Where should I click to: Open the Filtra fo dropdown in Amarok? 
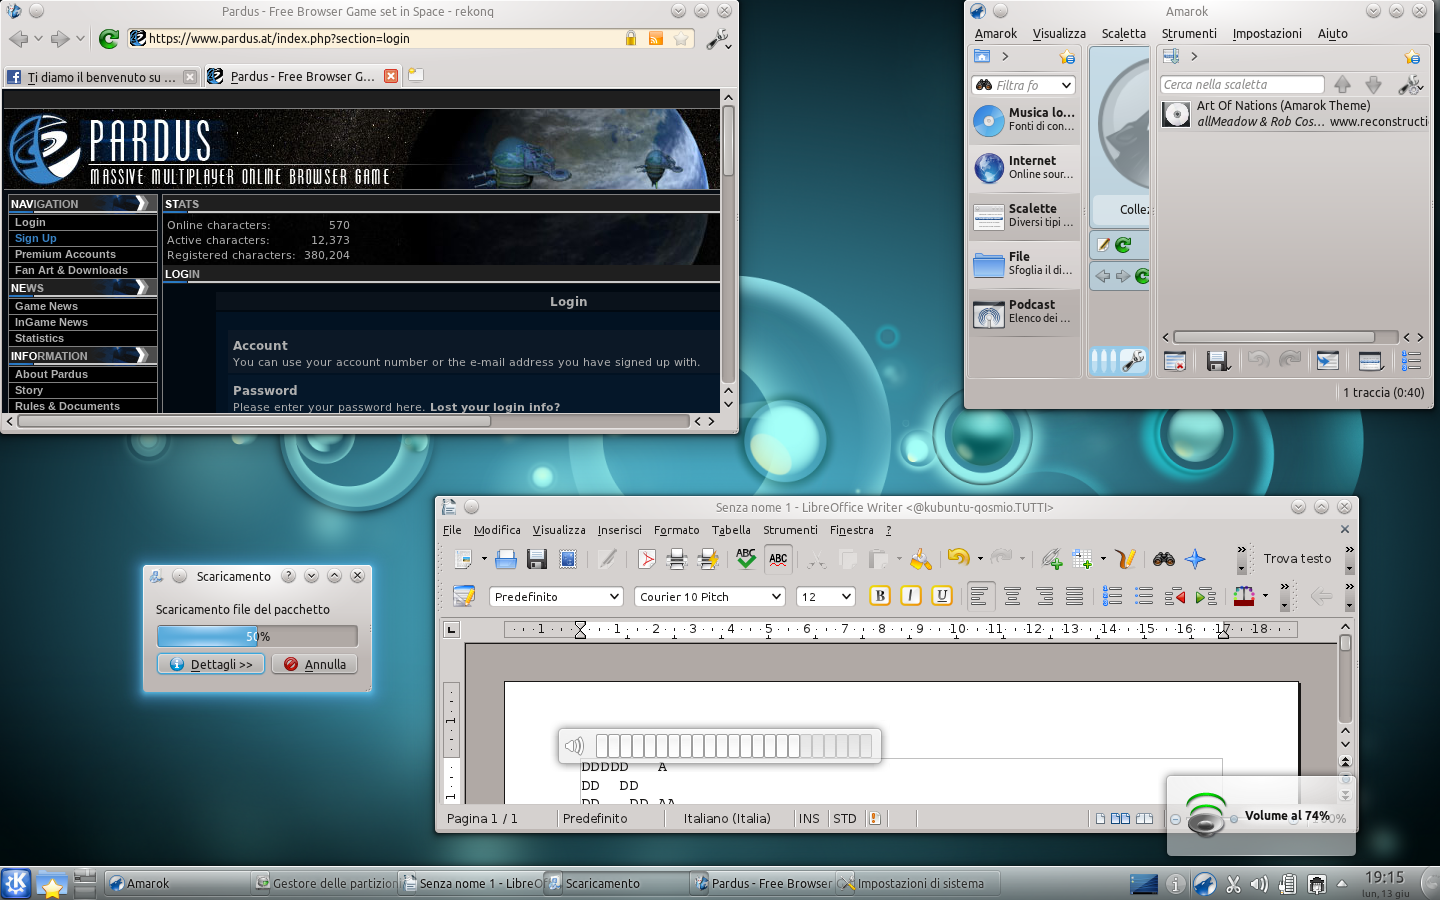(1067, 85)
